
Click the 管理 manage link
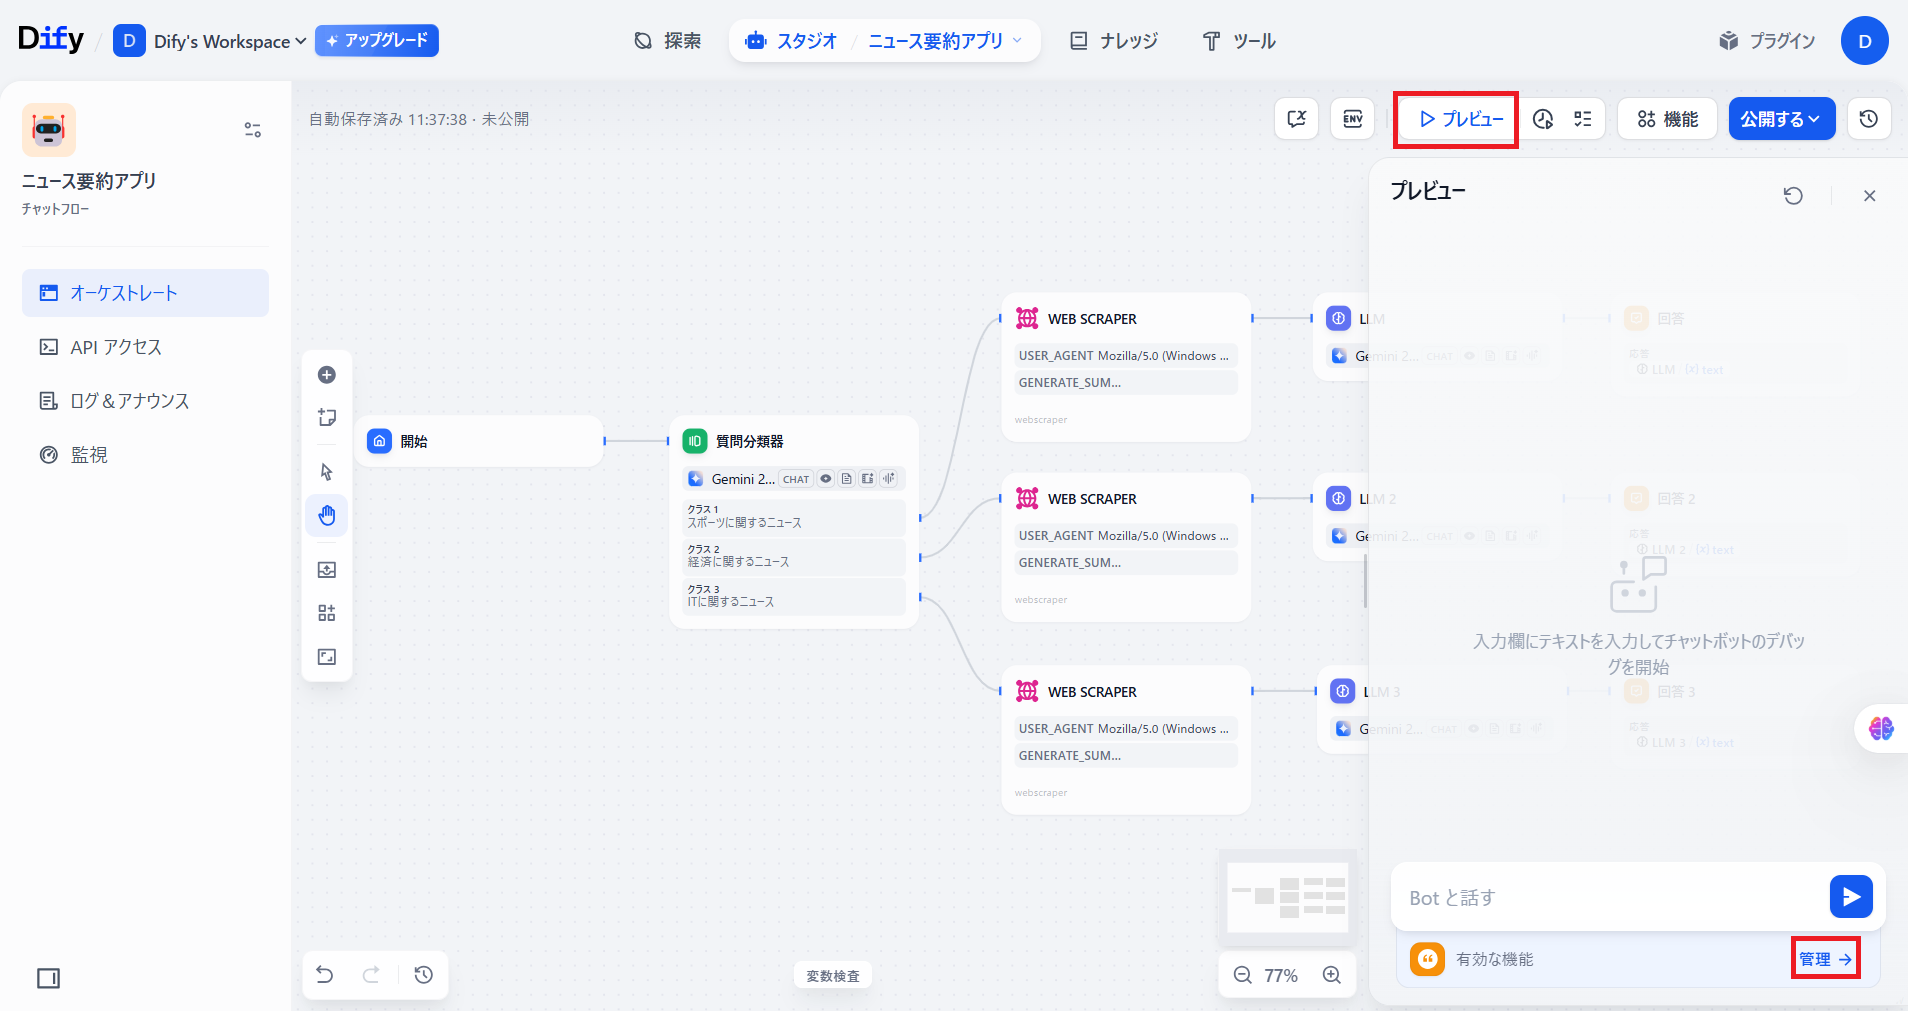(x=1825, y=959)
